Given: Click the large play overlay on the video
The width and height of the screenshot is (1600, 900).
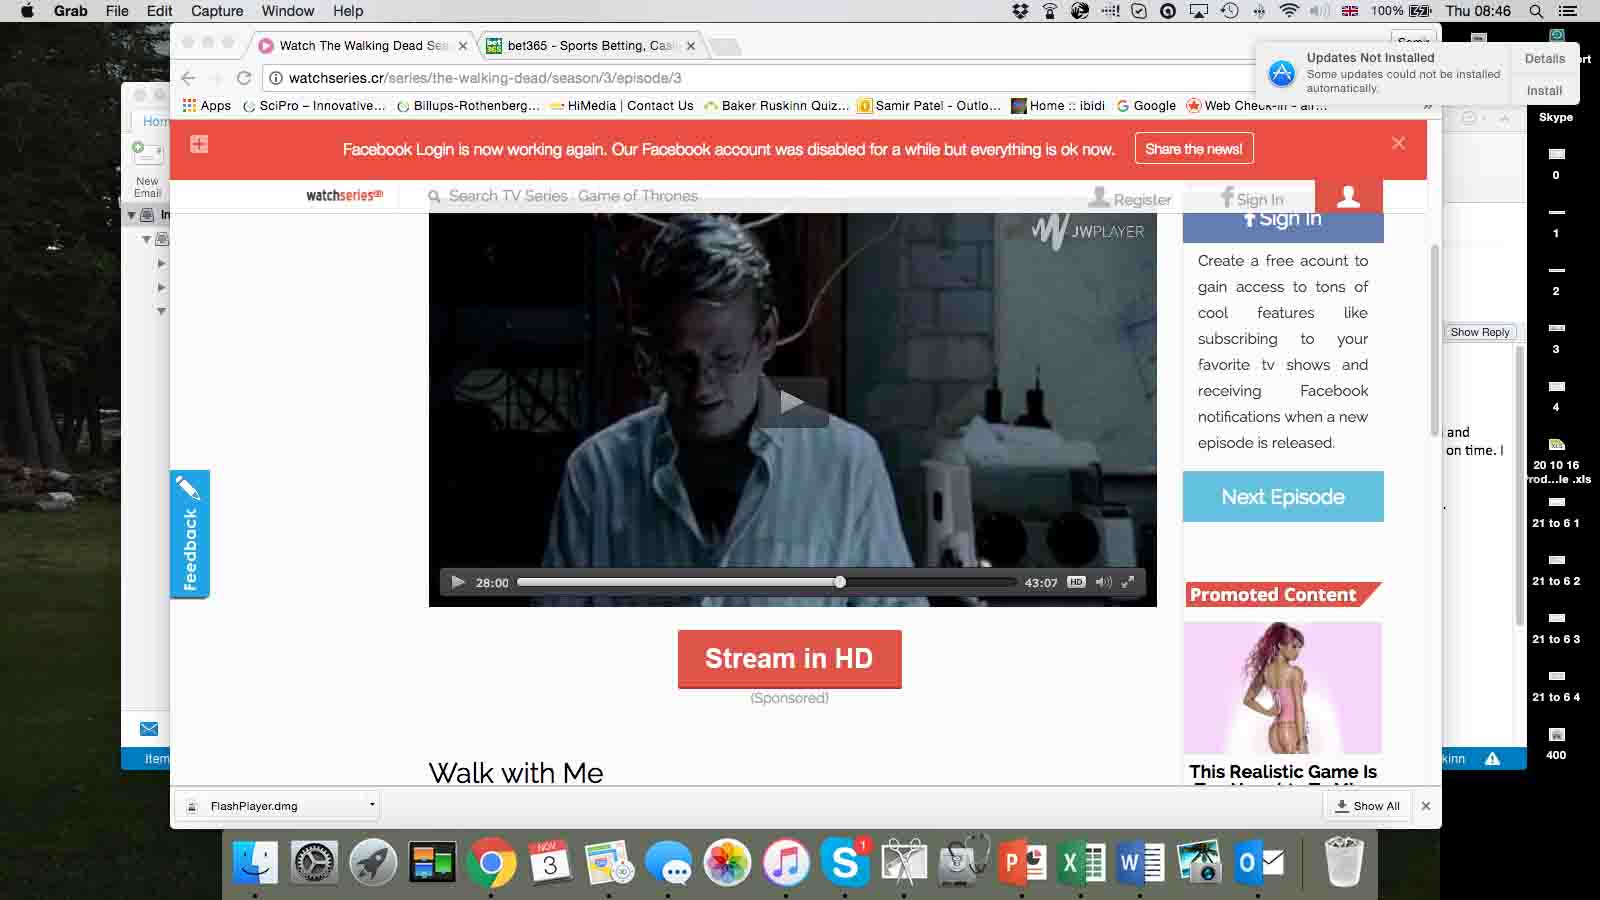Looking at the screenshot, I should pos(792,402).
